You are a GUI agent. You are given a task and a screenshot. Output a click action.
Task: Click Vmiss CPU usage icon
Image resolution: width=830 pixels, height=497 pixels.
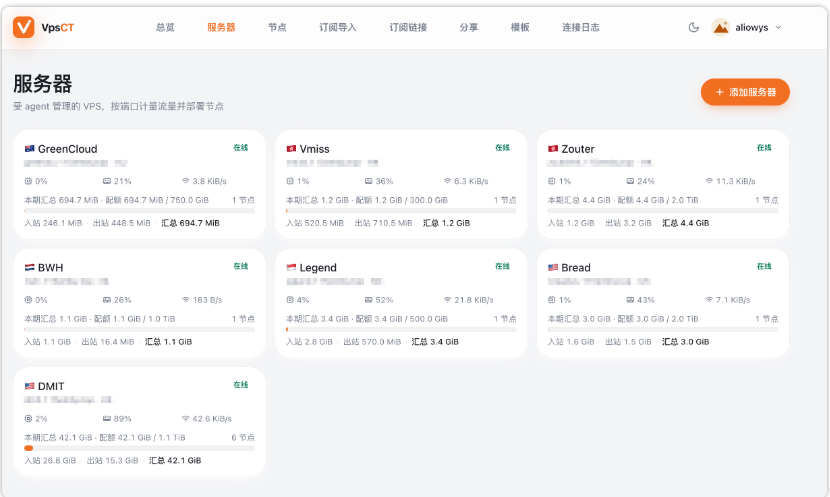(290, 181)
